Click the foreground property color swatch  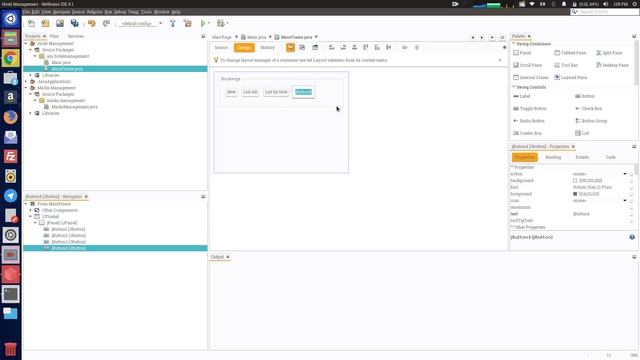pos(575,194)
